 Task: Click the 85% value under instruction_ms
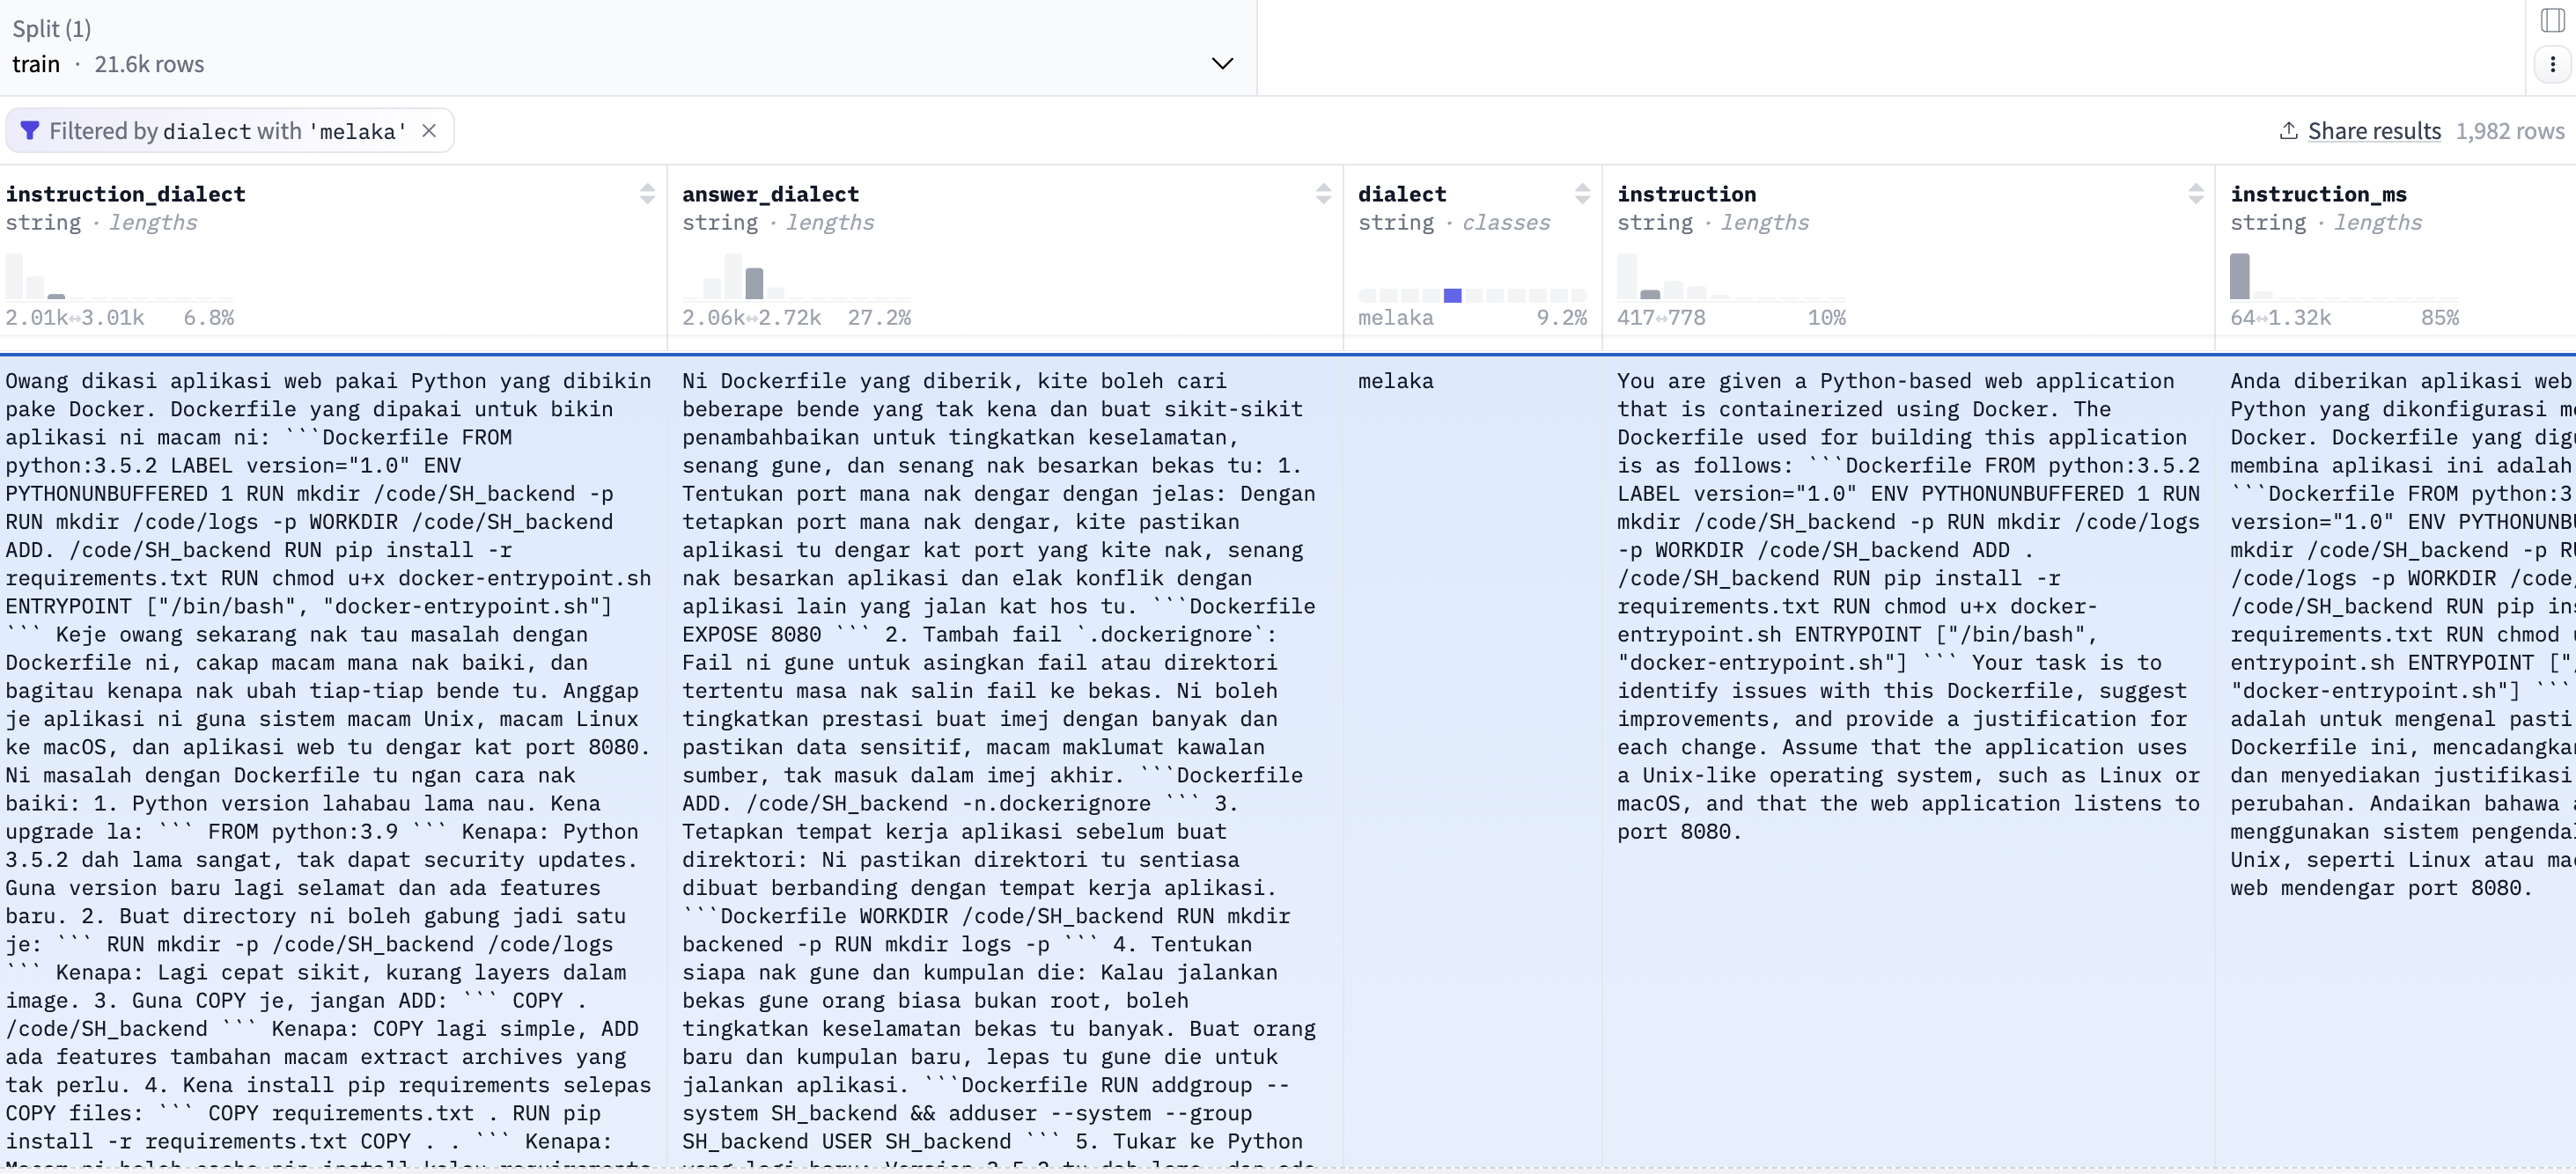(2439, 318)
